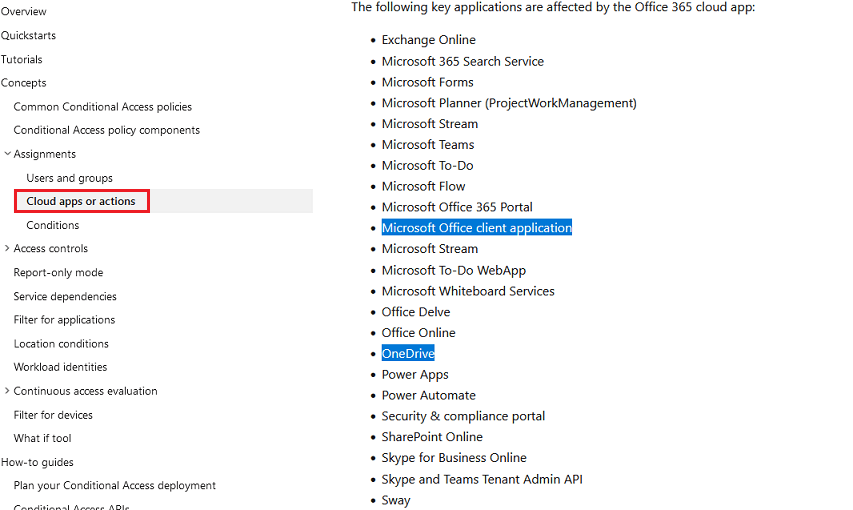
Task: Open Filter for devices article
Action: pyautogui.click(x=53, y=415)
